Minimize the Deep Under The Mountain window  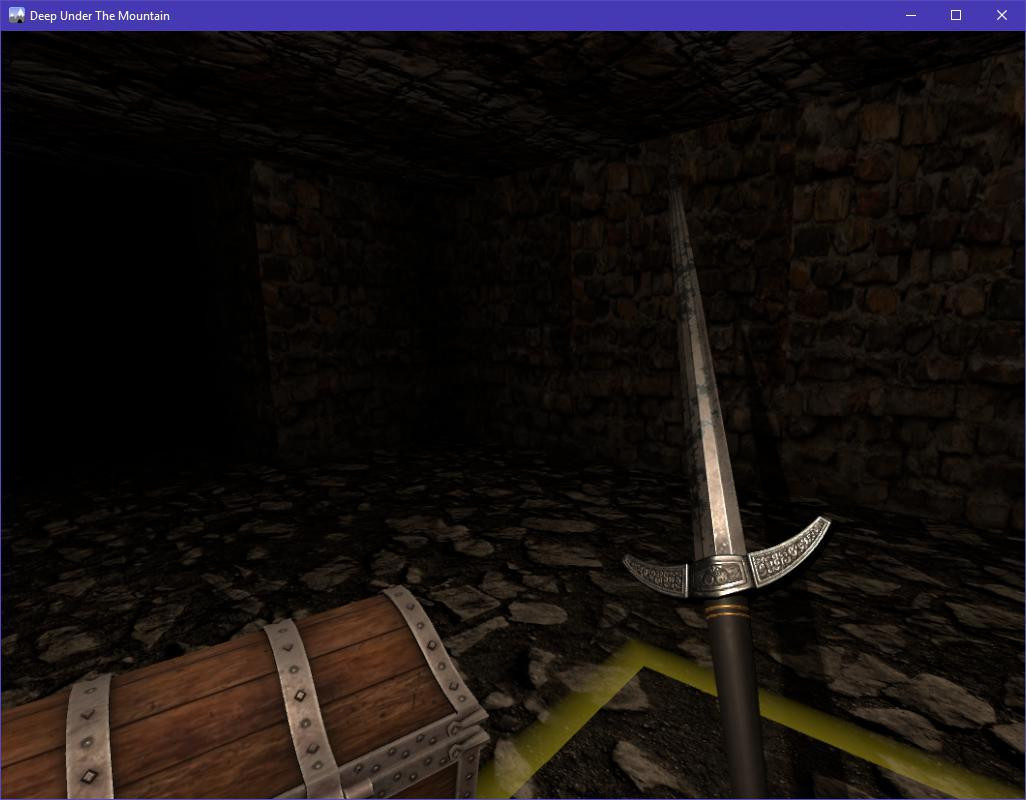pos(911,15)
